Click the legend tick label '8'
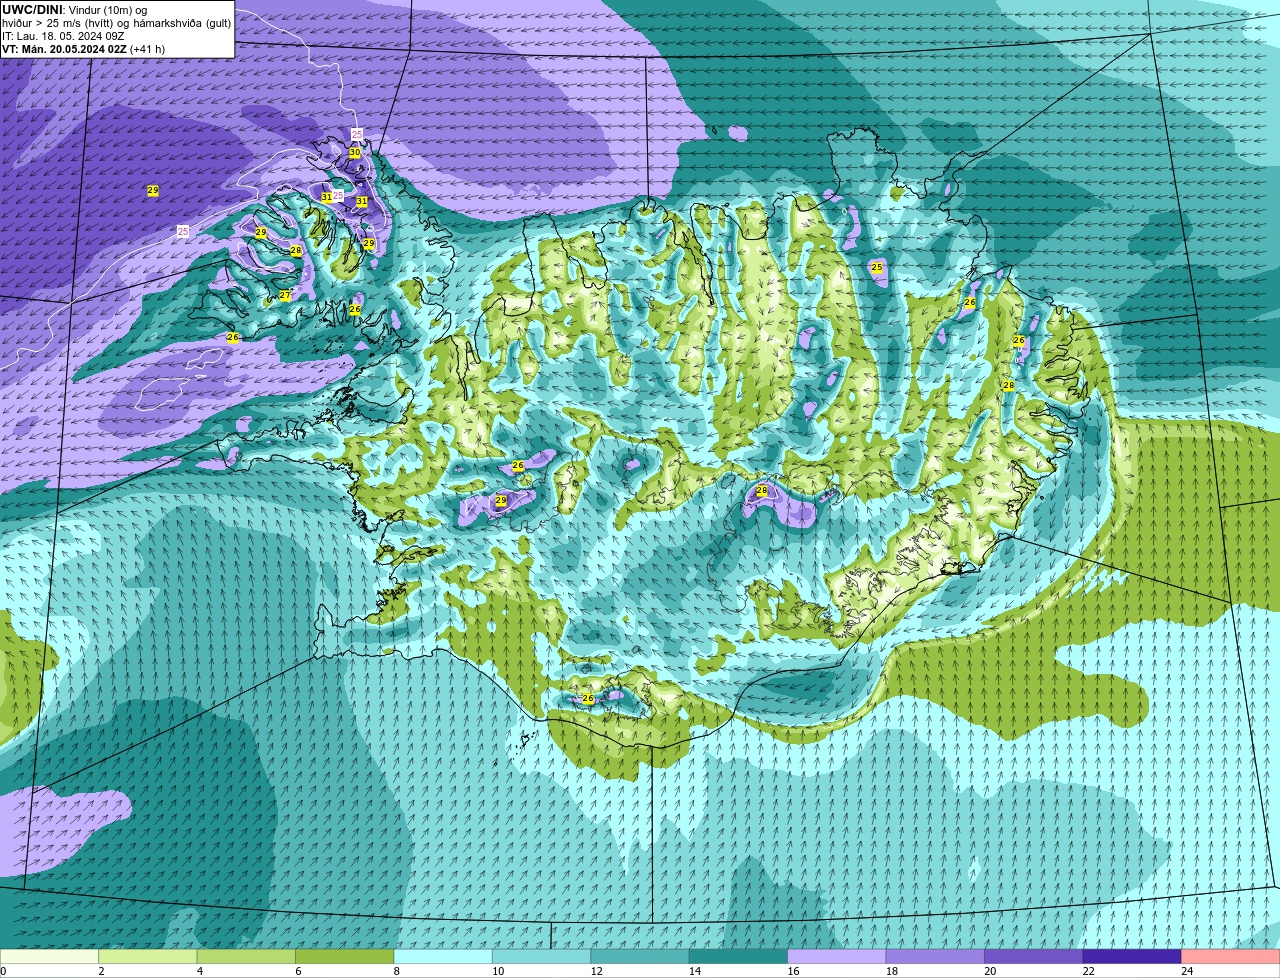1280x978 pixels. click(x=395, y=971)
